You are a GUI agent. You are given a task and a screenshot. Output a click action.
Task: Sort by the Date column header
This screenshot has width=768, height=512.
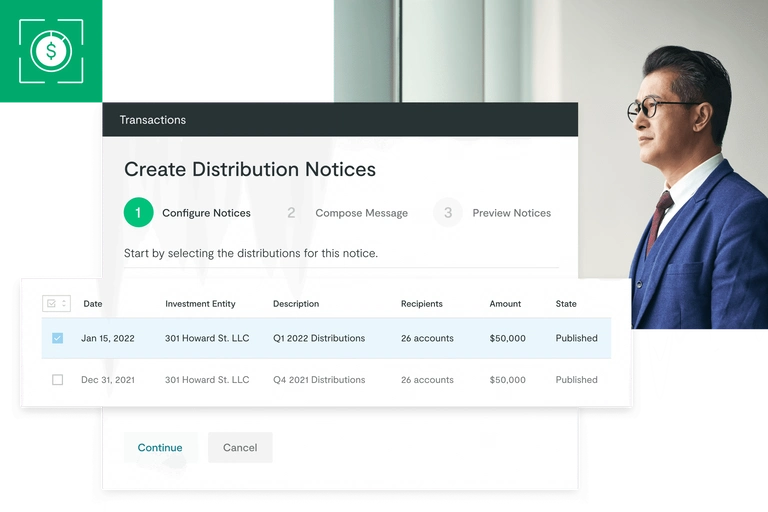pos(92,304)
